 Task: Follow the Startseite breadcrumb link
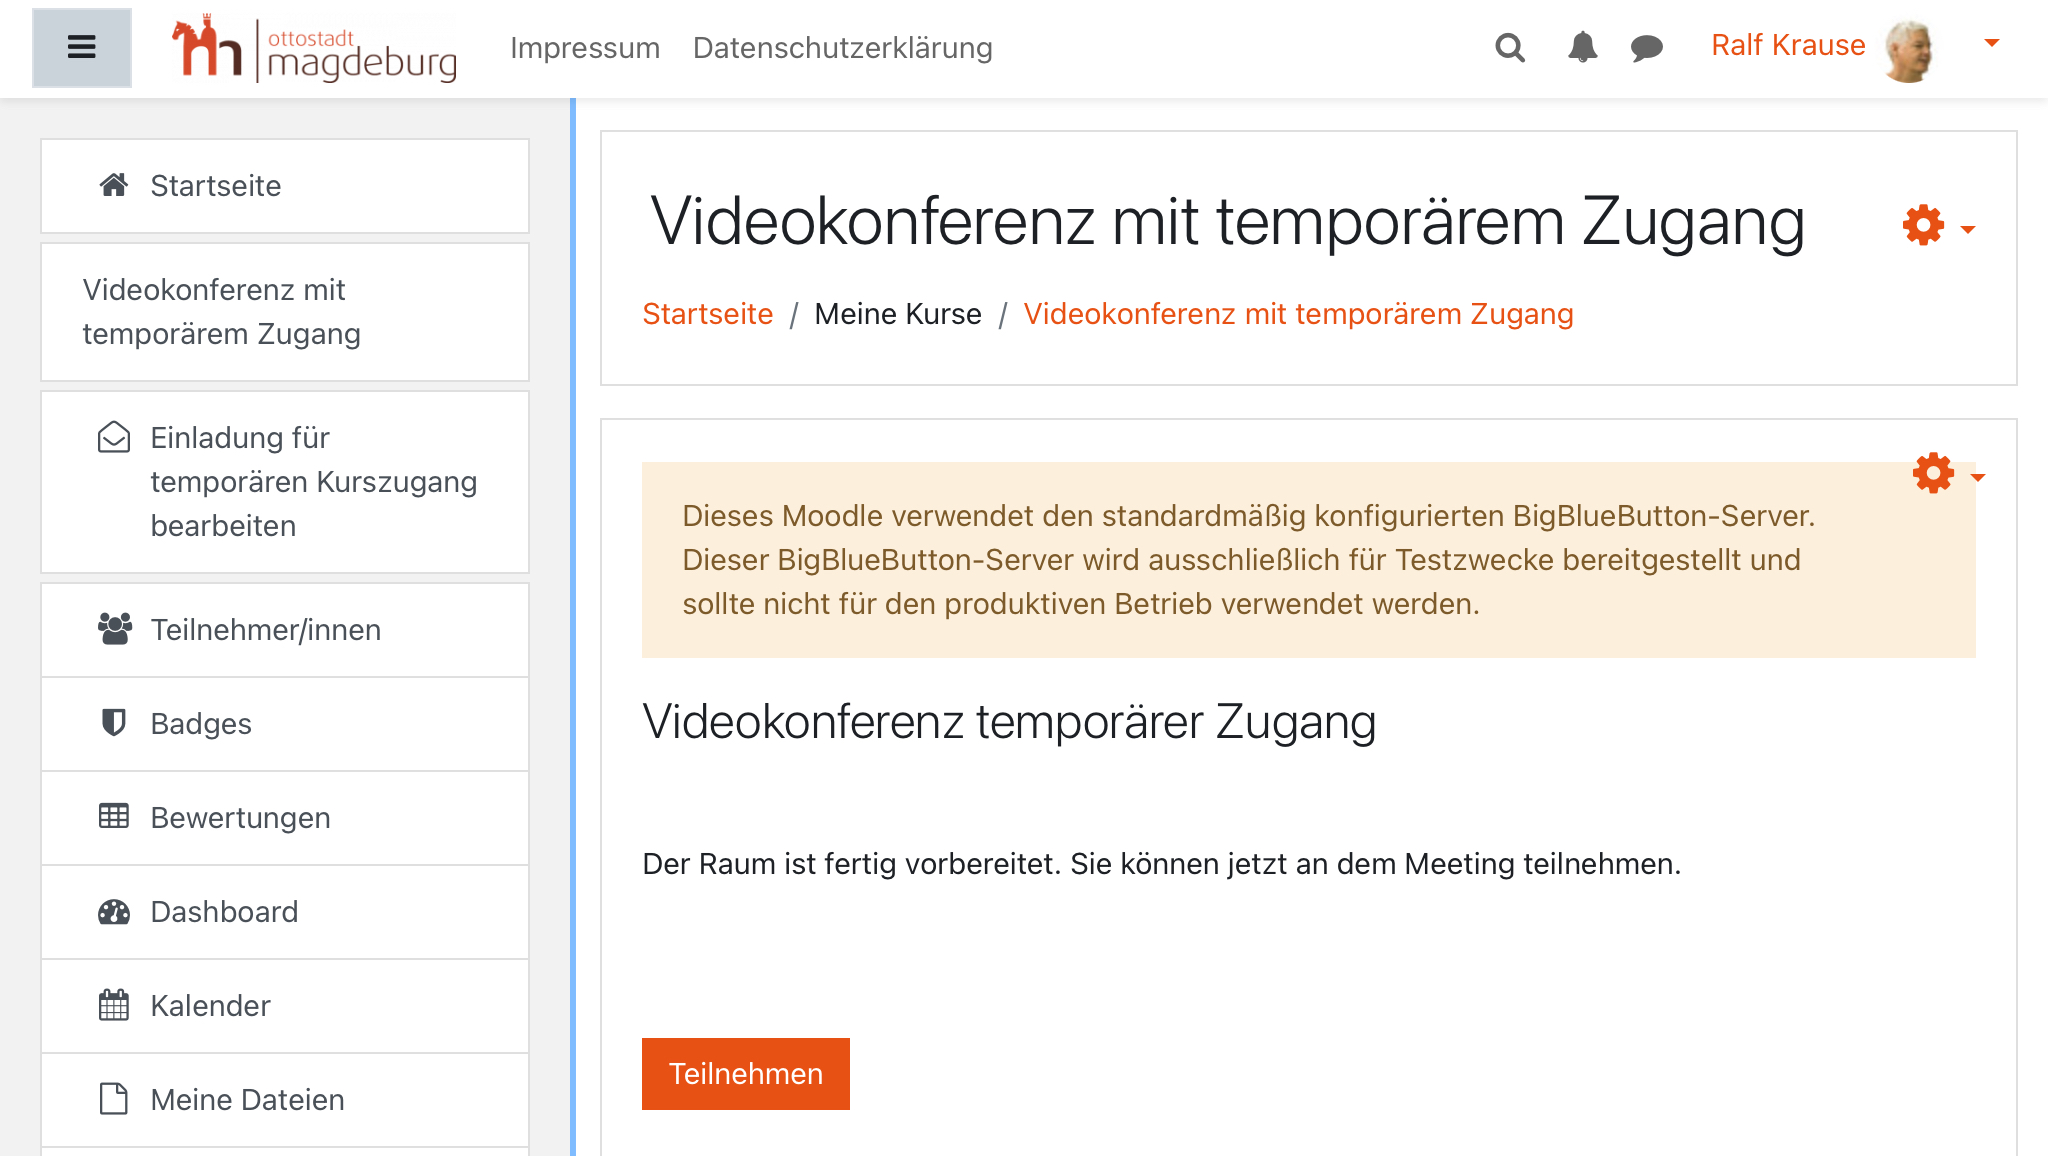(708, 313)
